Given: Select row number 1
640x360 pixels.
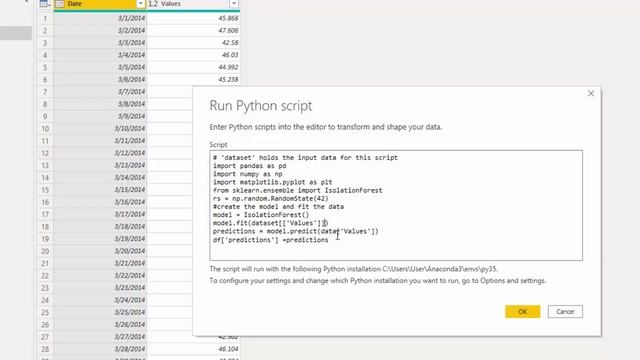Looking at the screenshot, I should (45, 18).
